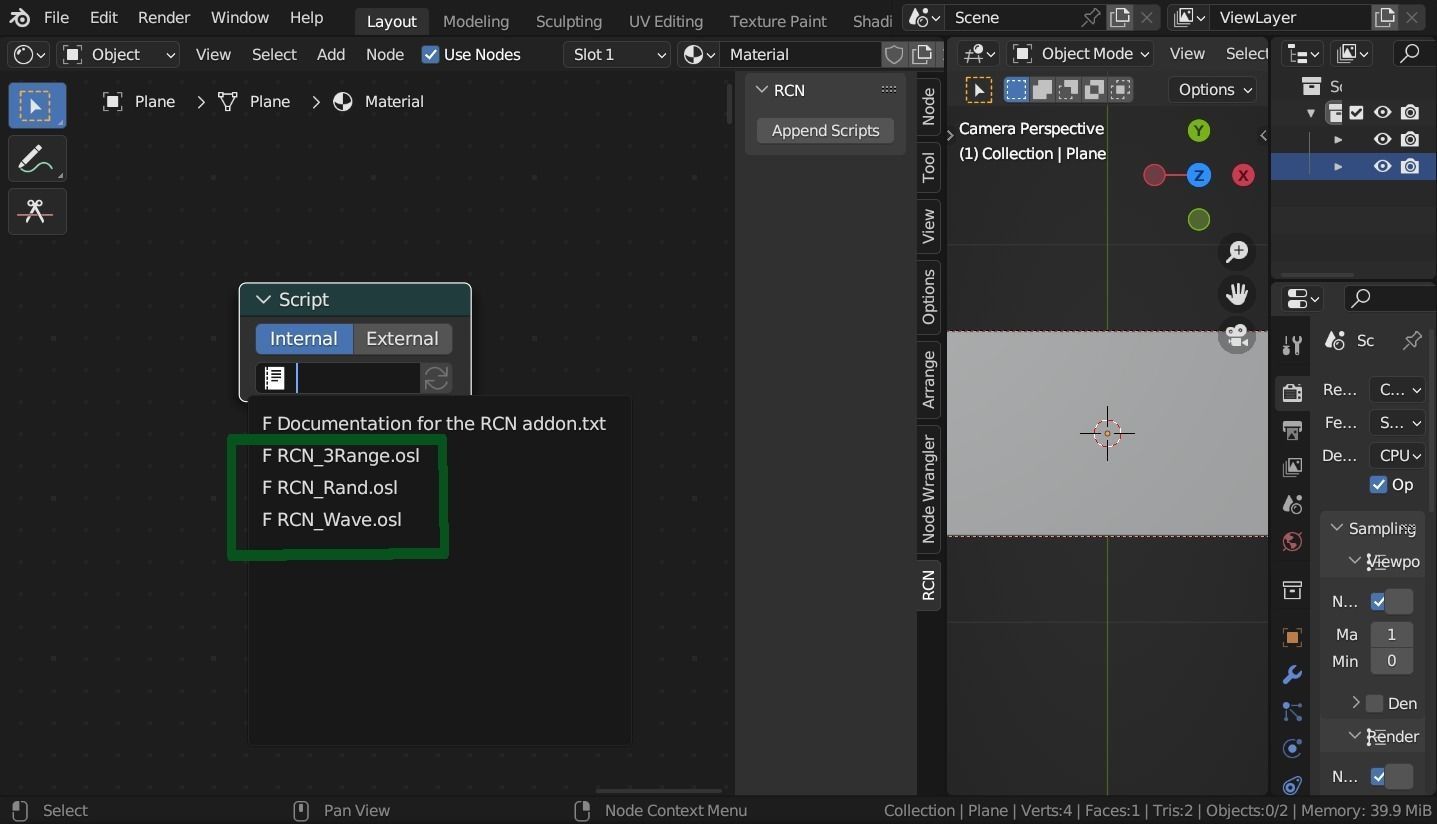The image size is (1437, 824).
Task: Open the World properties globe tab
Action: pyautogui.click(x=1292, y=542)
